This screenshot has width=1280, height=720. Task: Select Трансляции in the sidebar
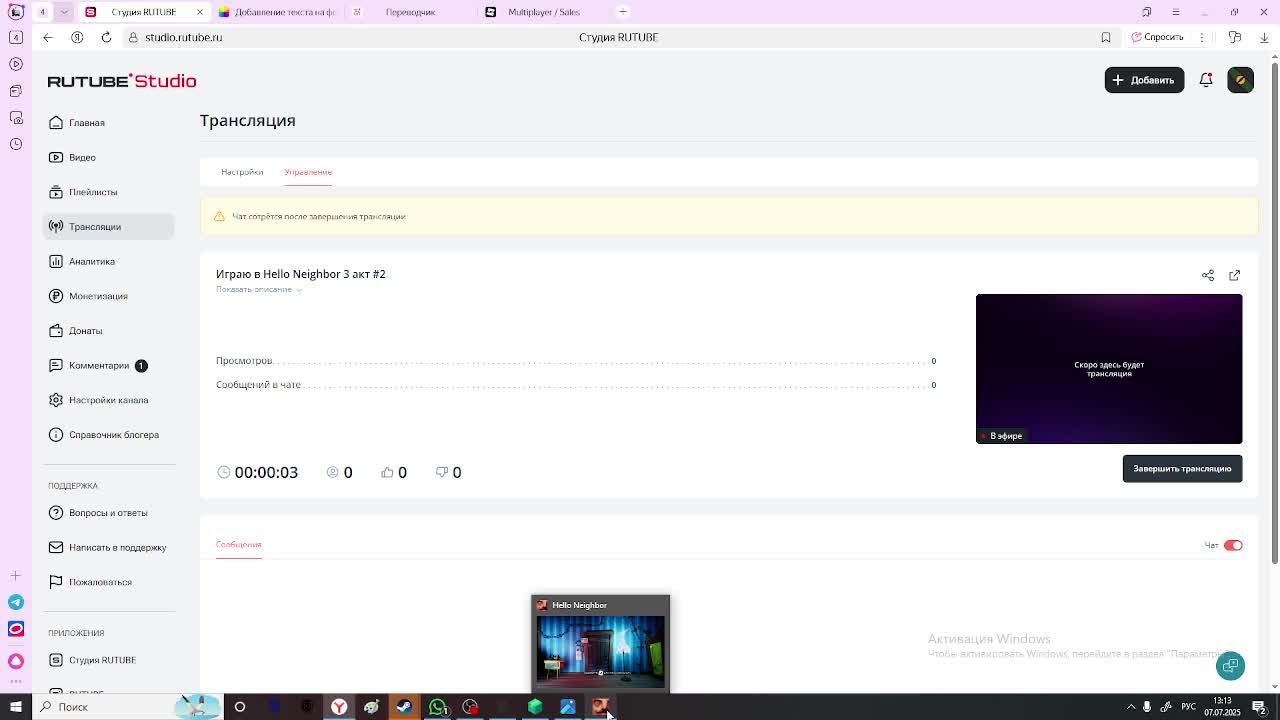pos(108,227)
